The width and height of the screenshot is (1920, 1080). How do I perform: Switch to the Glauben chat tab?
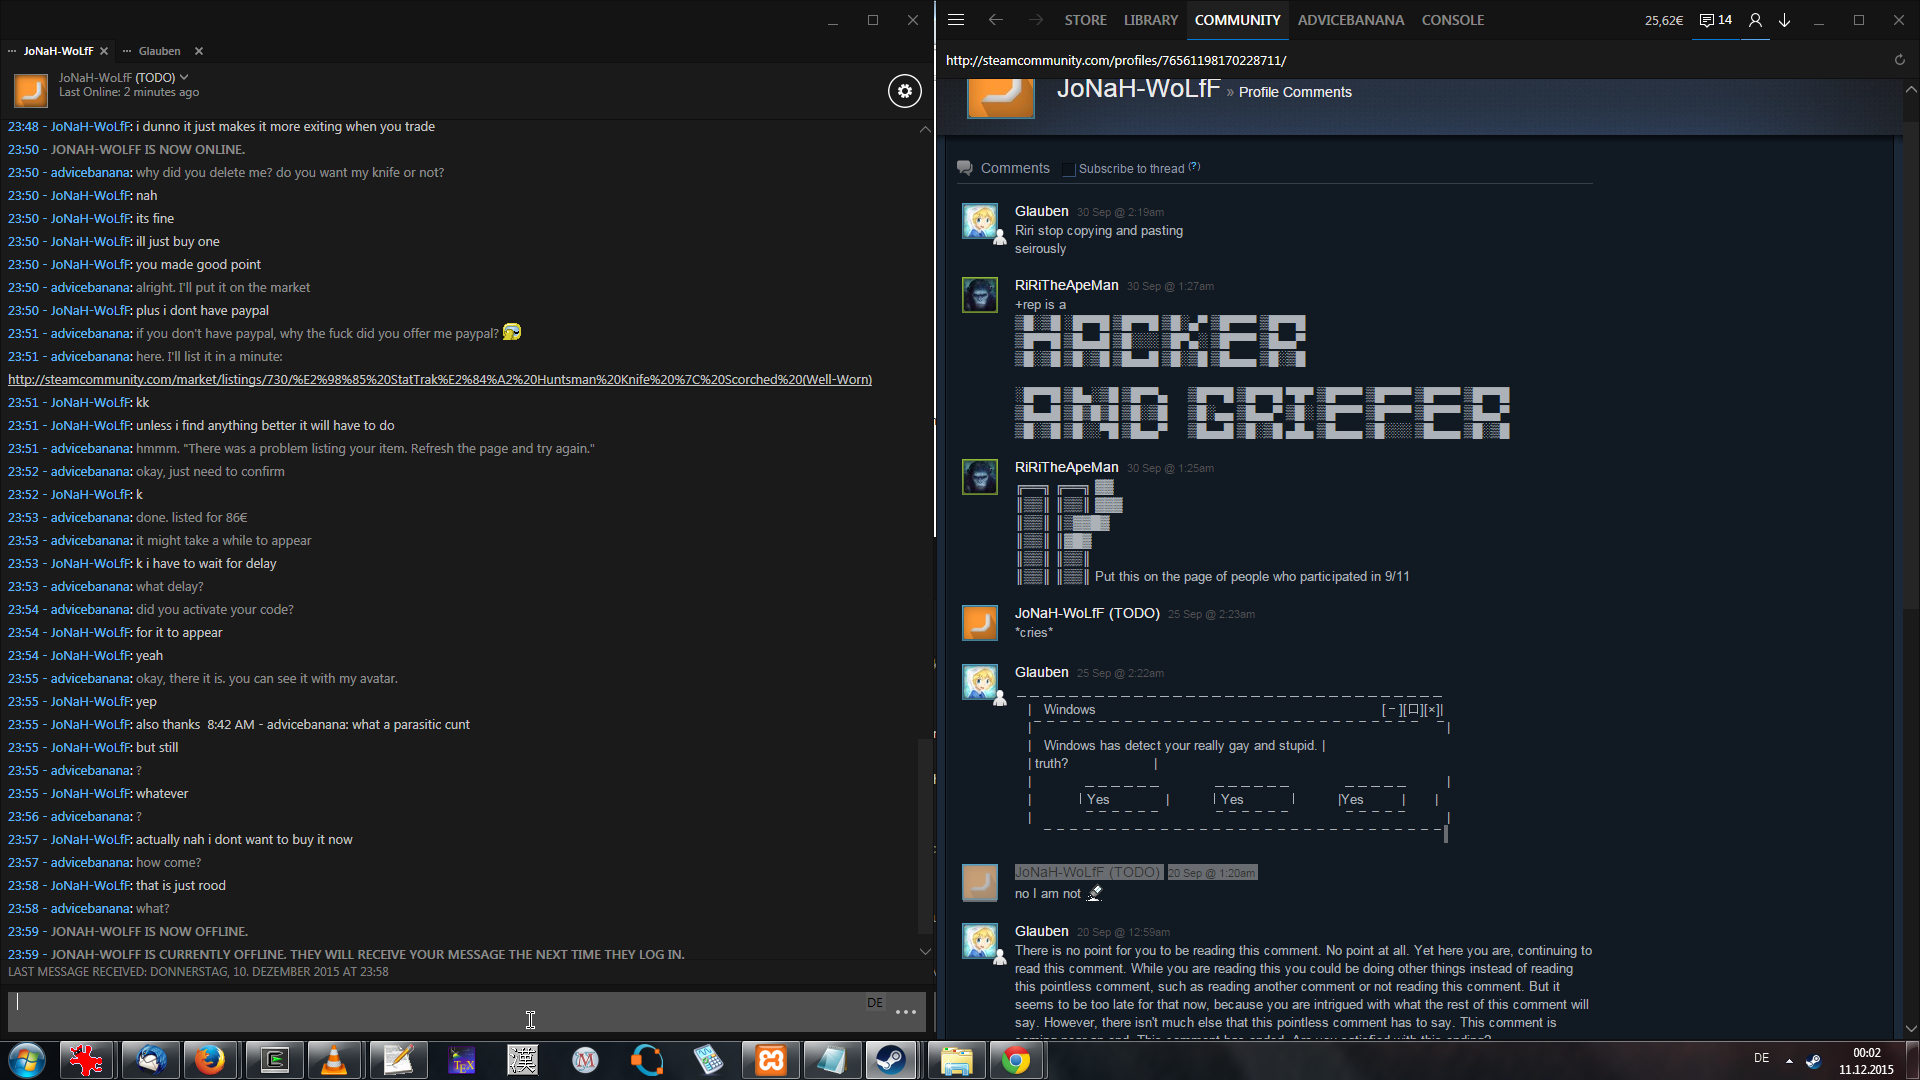click(159, 51)
